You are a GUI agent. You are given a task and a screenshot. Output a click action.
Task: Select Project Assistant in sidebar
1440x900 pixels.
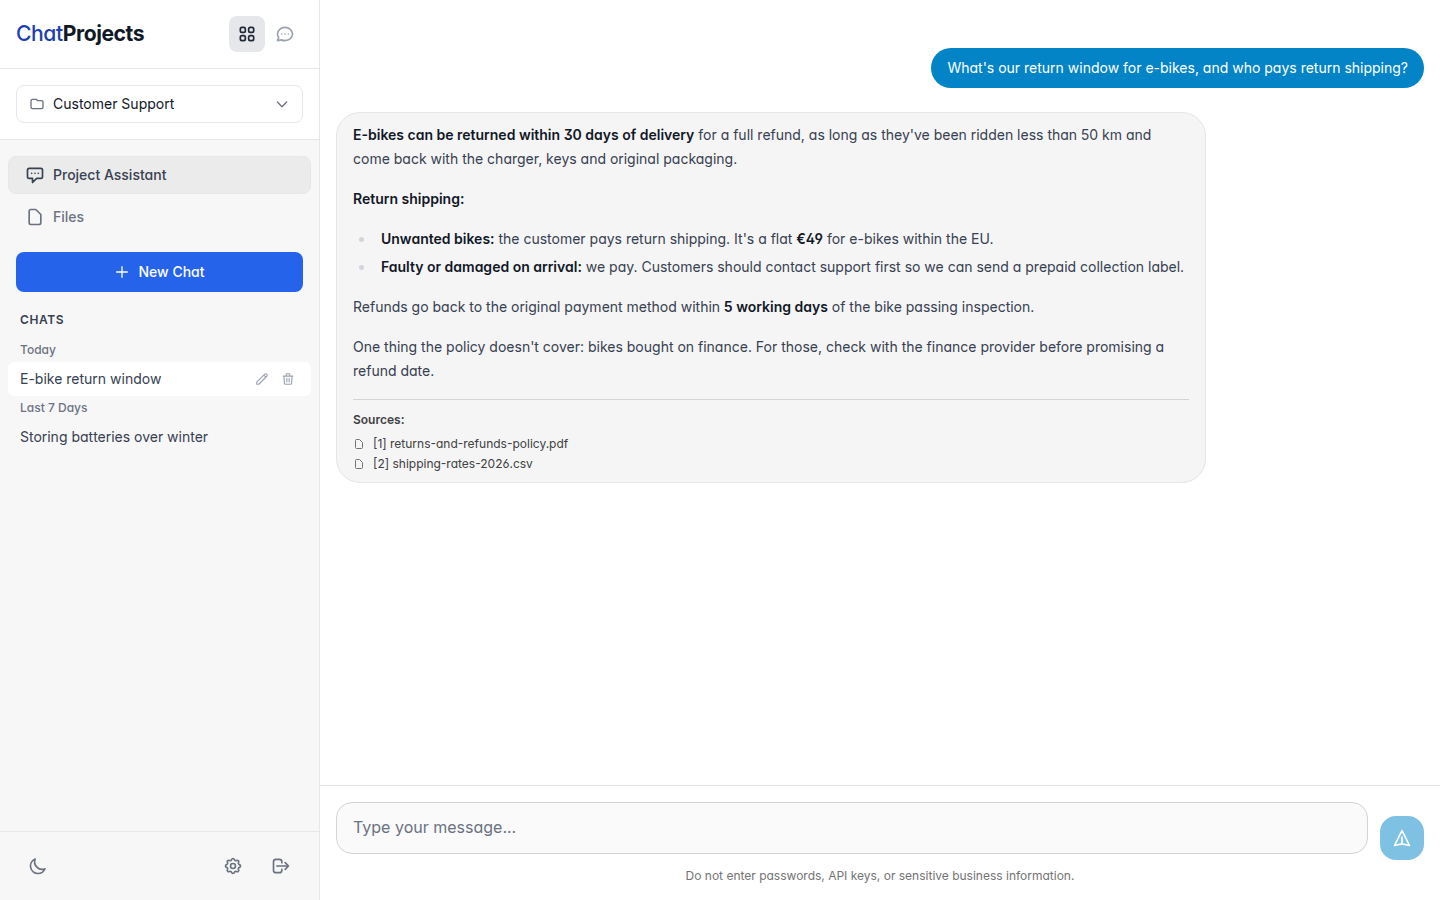tap(159, 175)
